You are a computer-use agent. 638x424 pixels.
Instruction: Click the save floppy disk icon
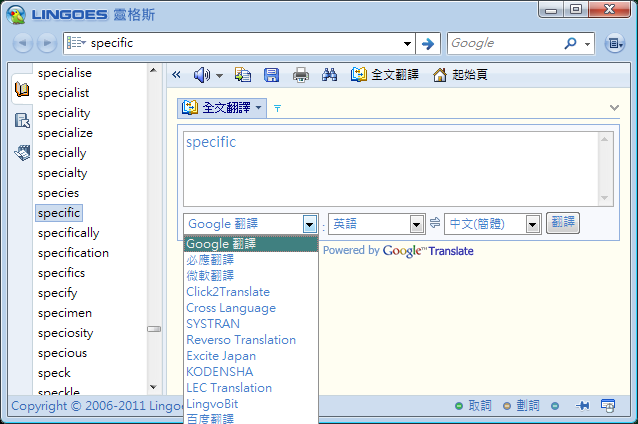point(271,75)
